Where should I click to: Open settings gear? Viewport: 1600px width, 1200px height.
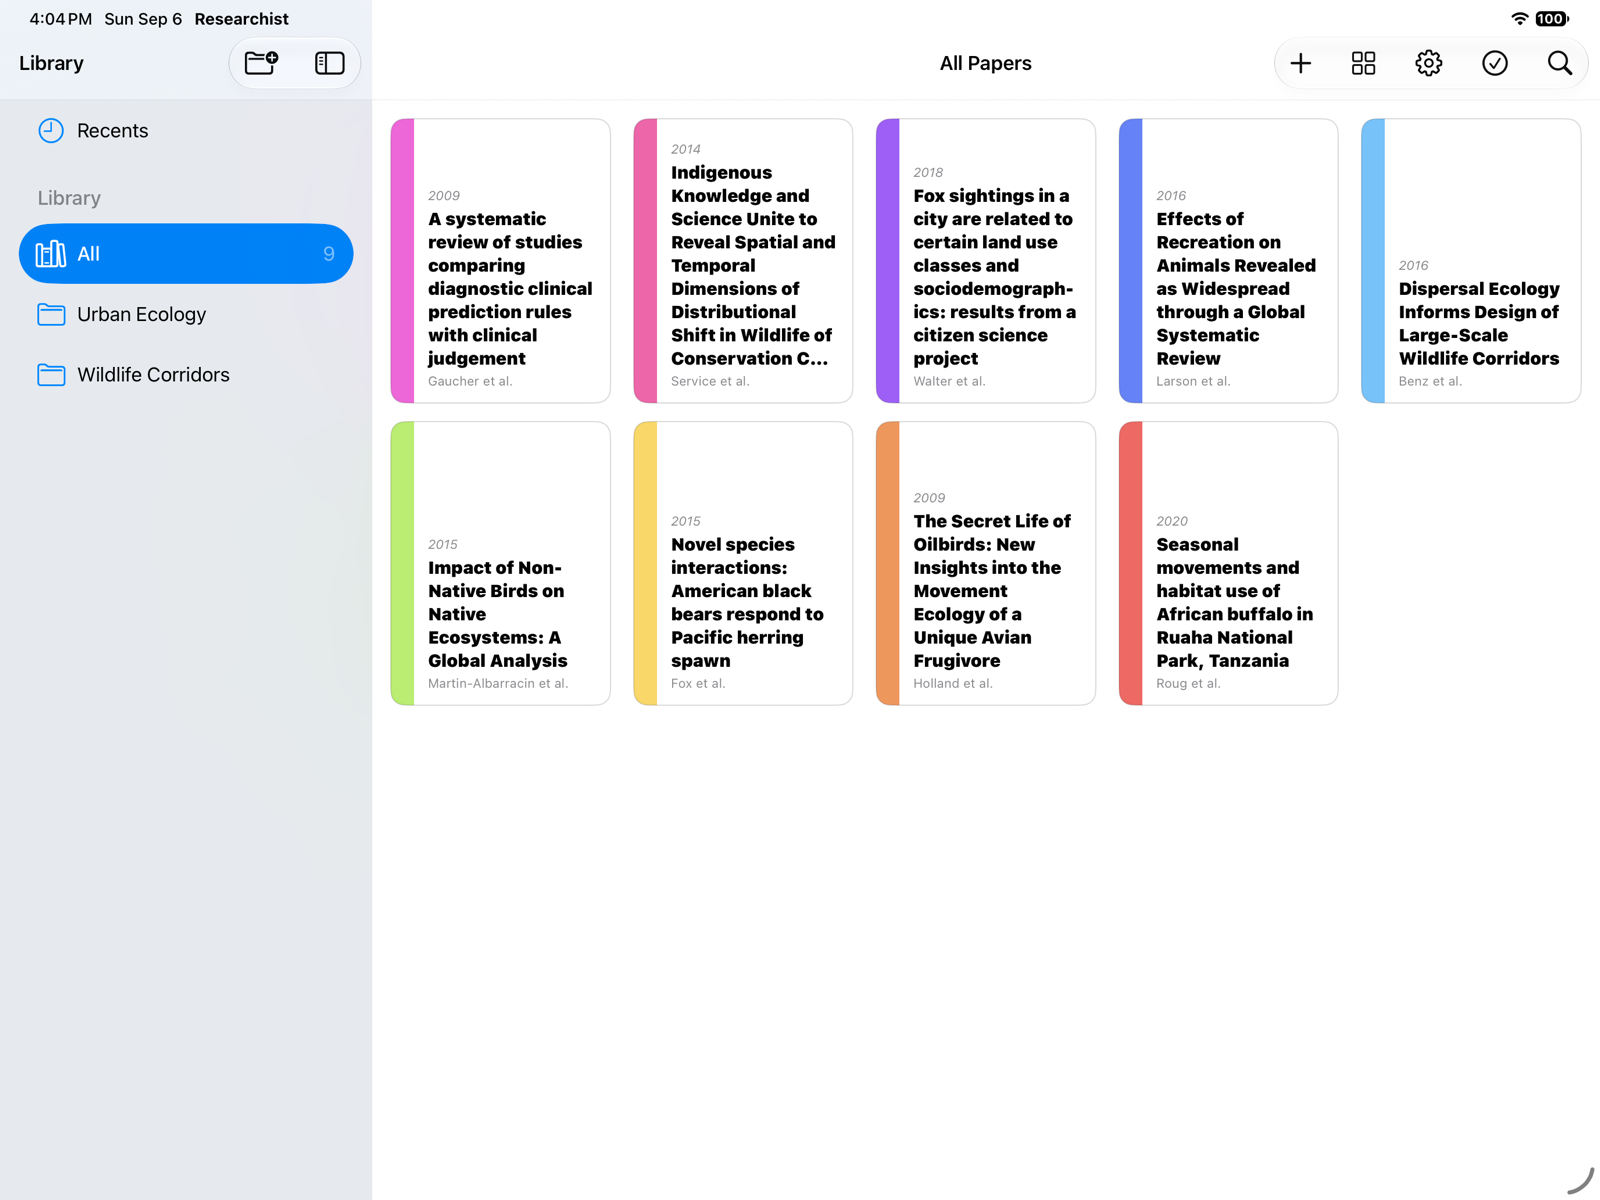(1428, 63)
